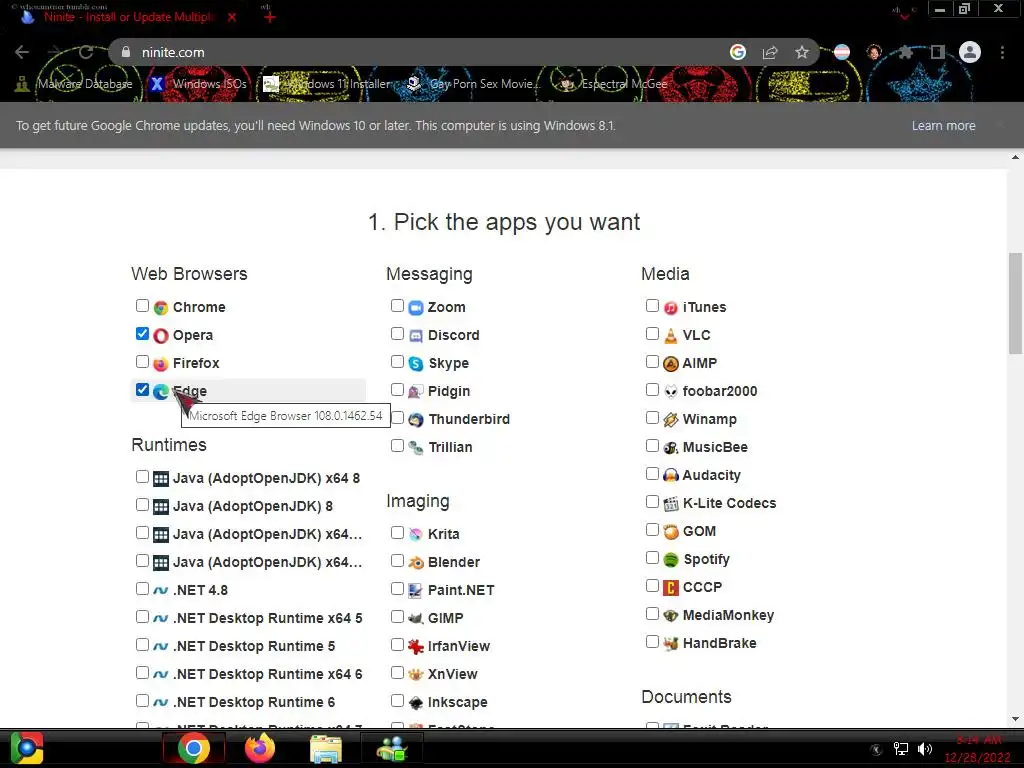This screenshot has height=768, width=1024.
Task: Open the Windows 11 Installer bookmark
Action: click(327, 84)
